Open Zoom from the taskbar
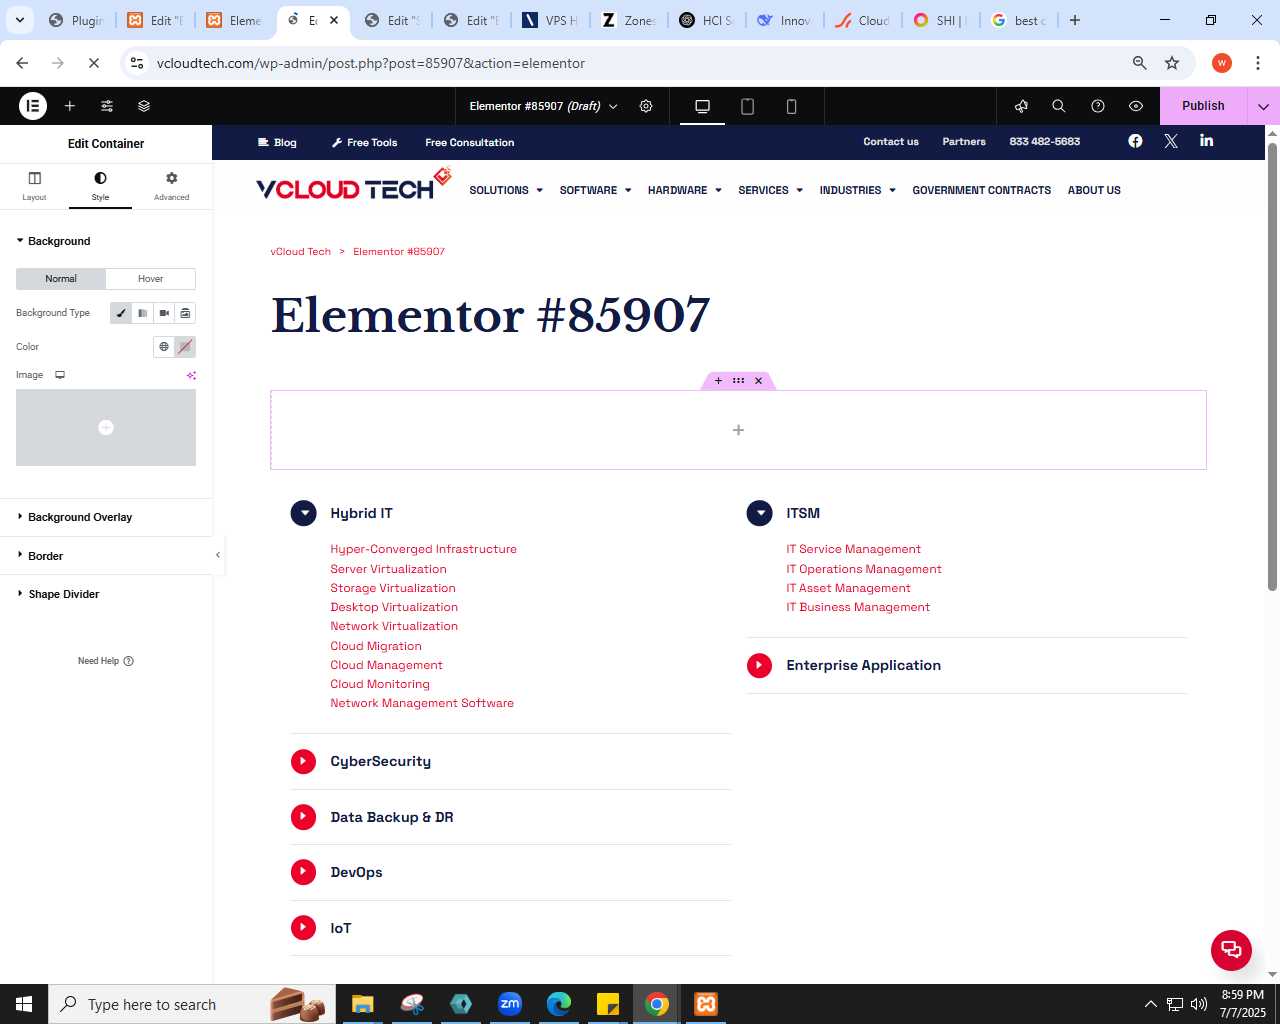 click(x=510, y=1004)
